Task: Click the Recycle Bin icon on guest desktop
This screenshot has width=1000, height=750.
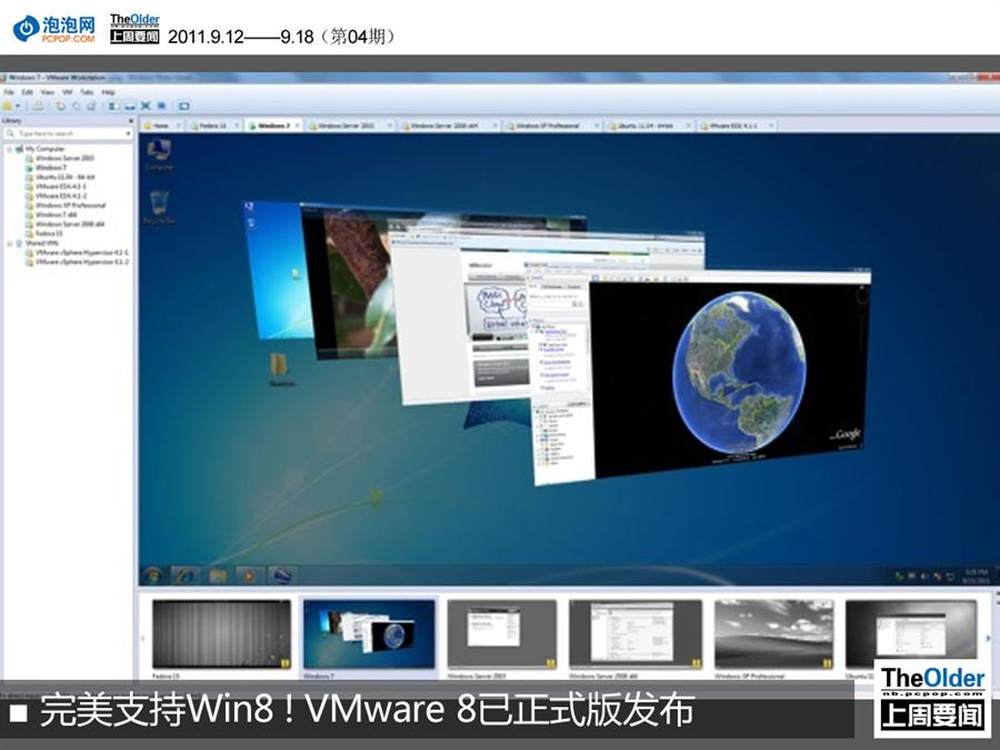Action: (x=159, y=207)
